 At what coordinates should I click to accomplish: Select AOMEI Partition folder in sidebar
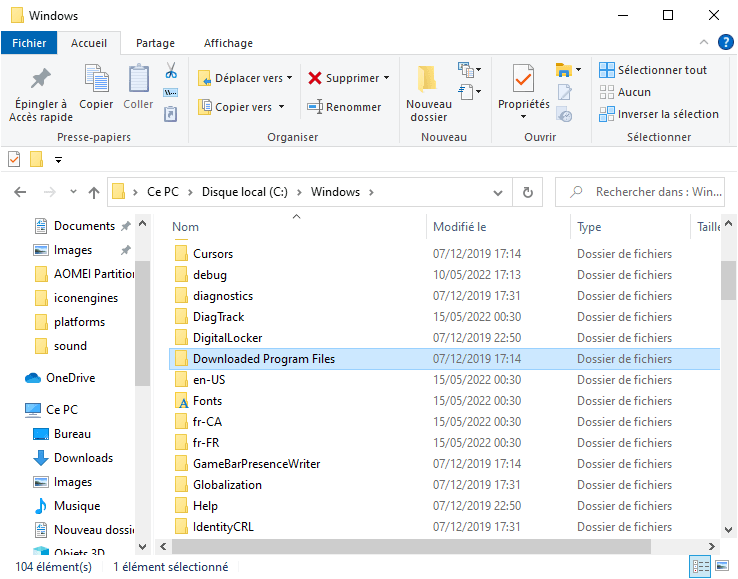(x=84, y=273)
